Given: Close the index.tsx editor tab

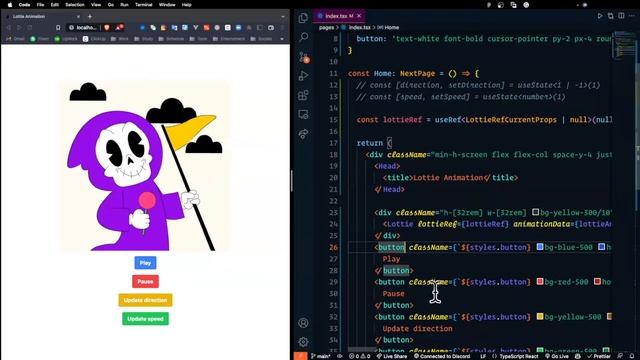Looking at the screenshot, I should pyautogui.click(x=359, y=16).
